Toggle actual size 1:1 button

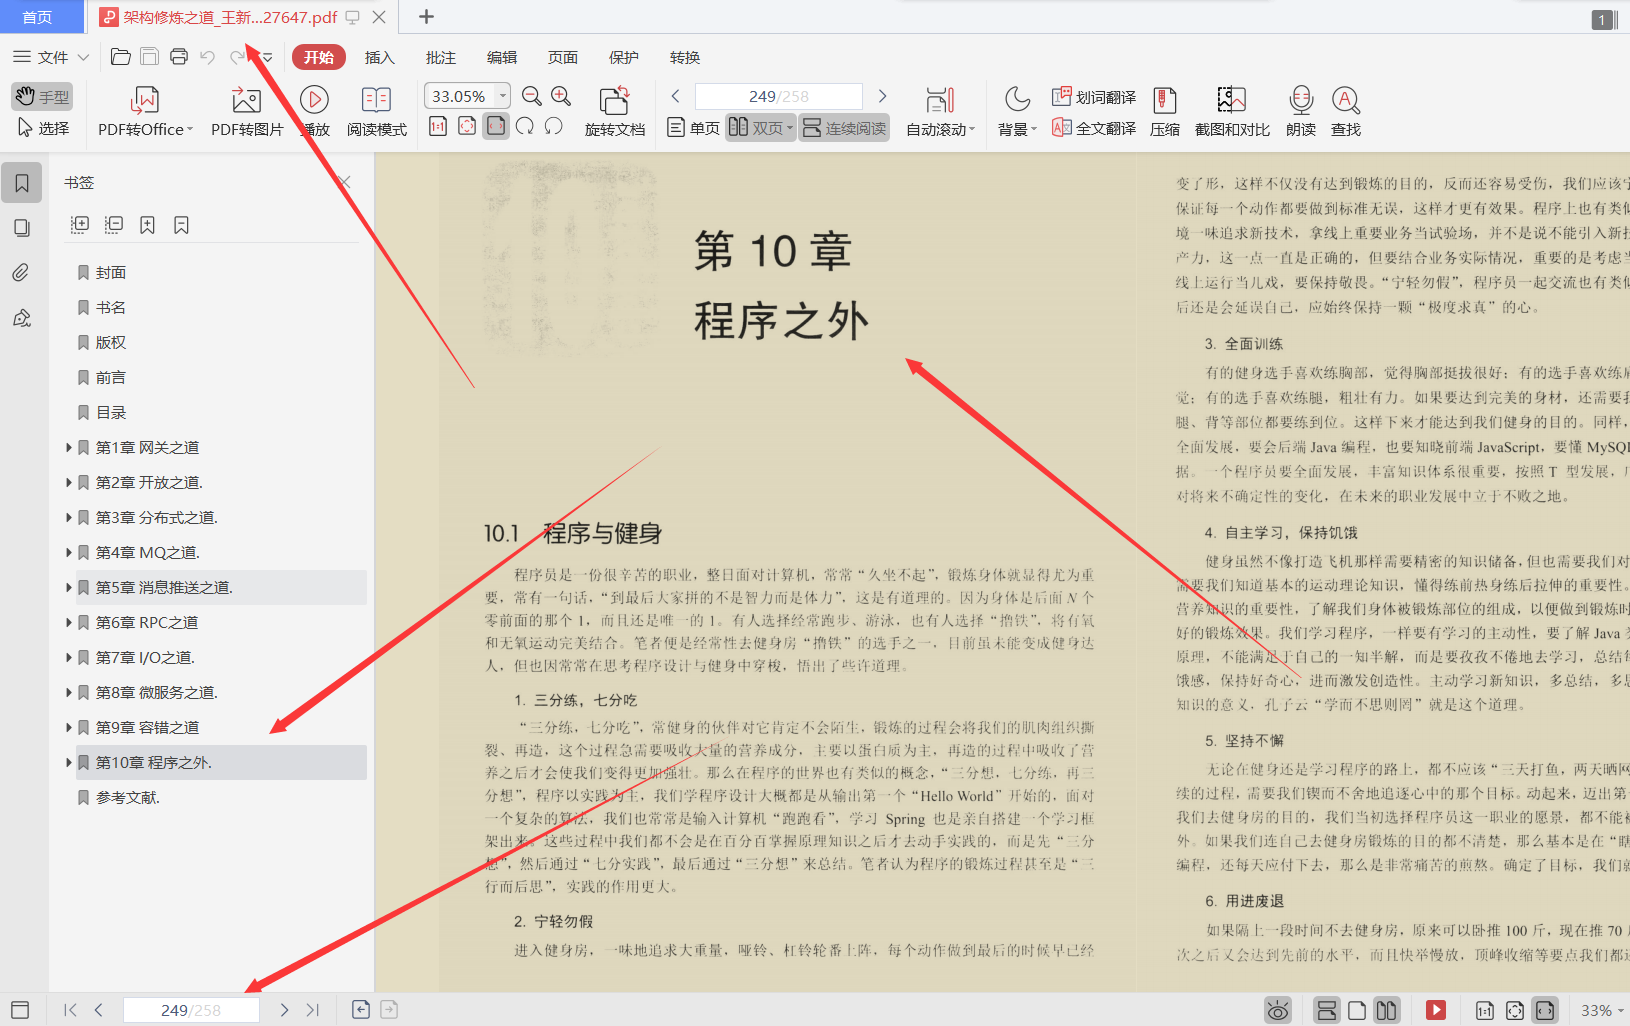[438, 126]
